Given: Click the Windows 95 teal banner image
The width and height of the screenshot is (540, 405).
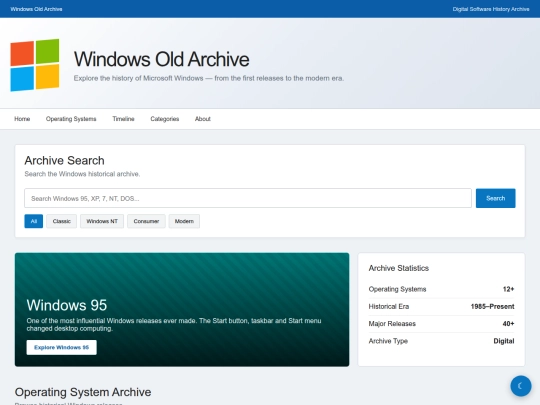Looking at the screenshot, I should (x=182, y=310).
